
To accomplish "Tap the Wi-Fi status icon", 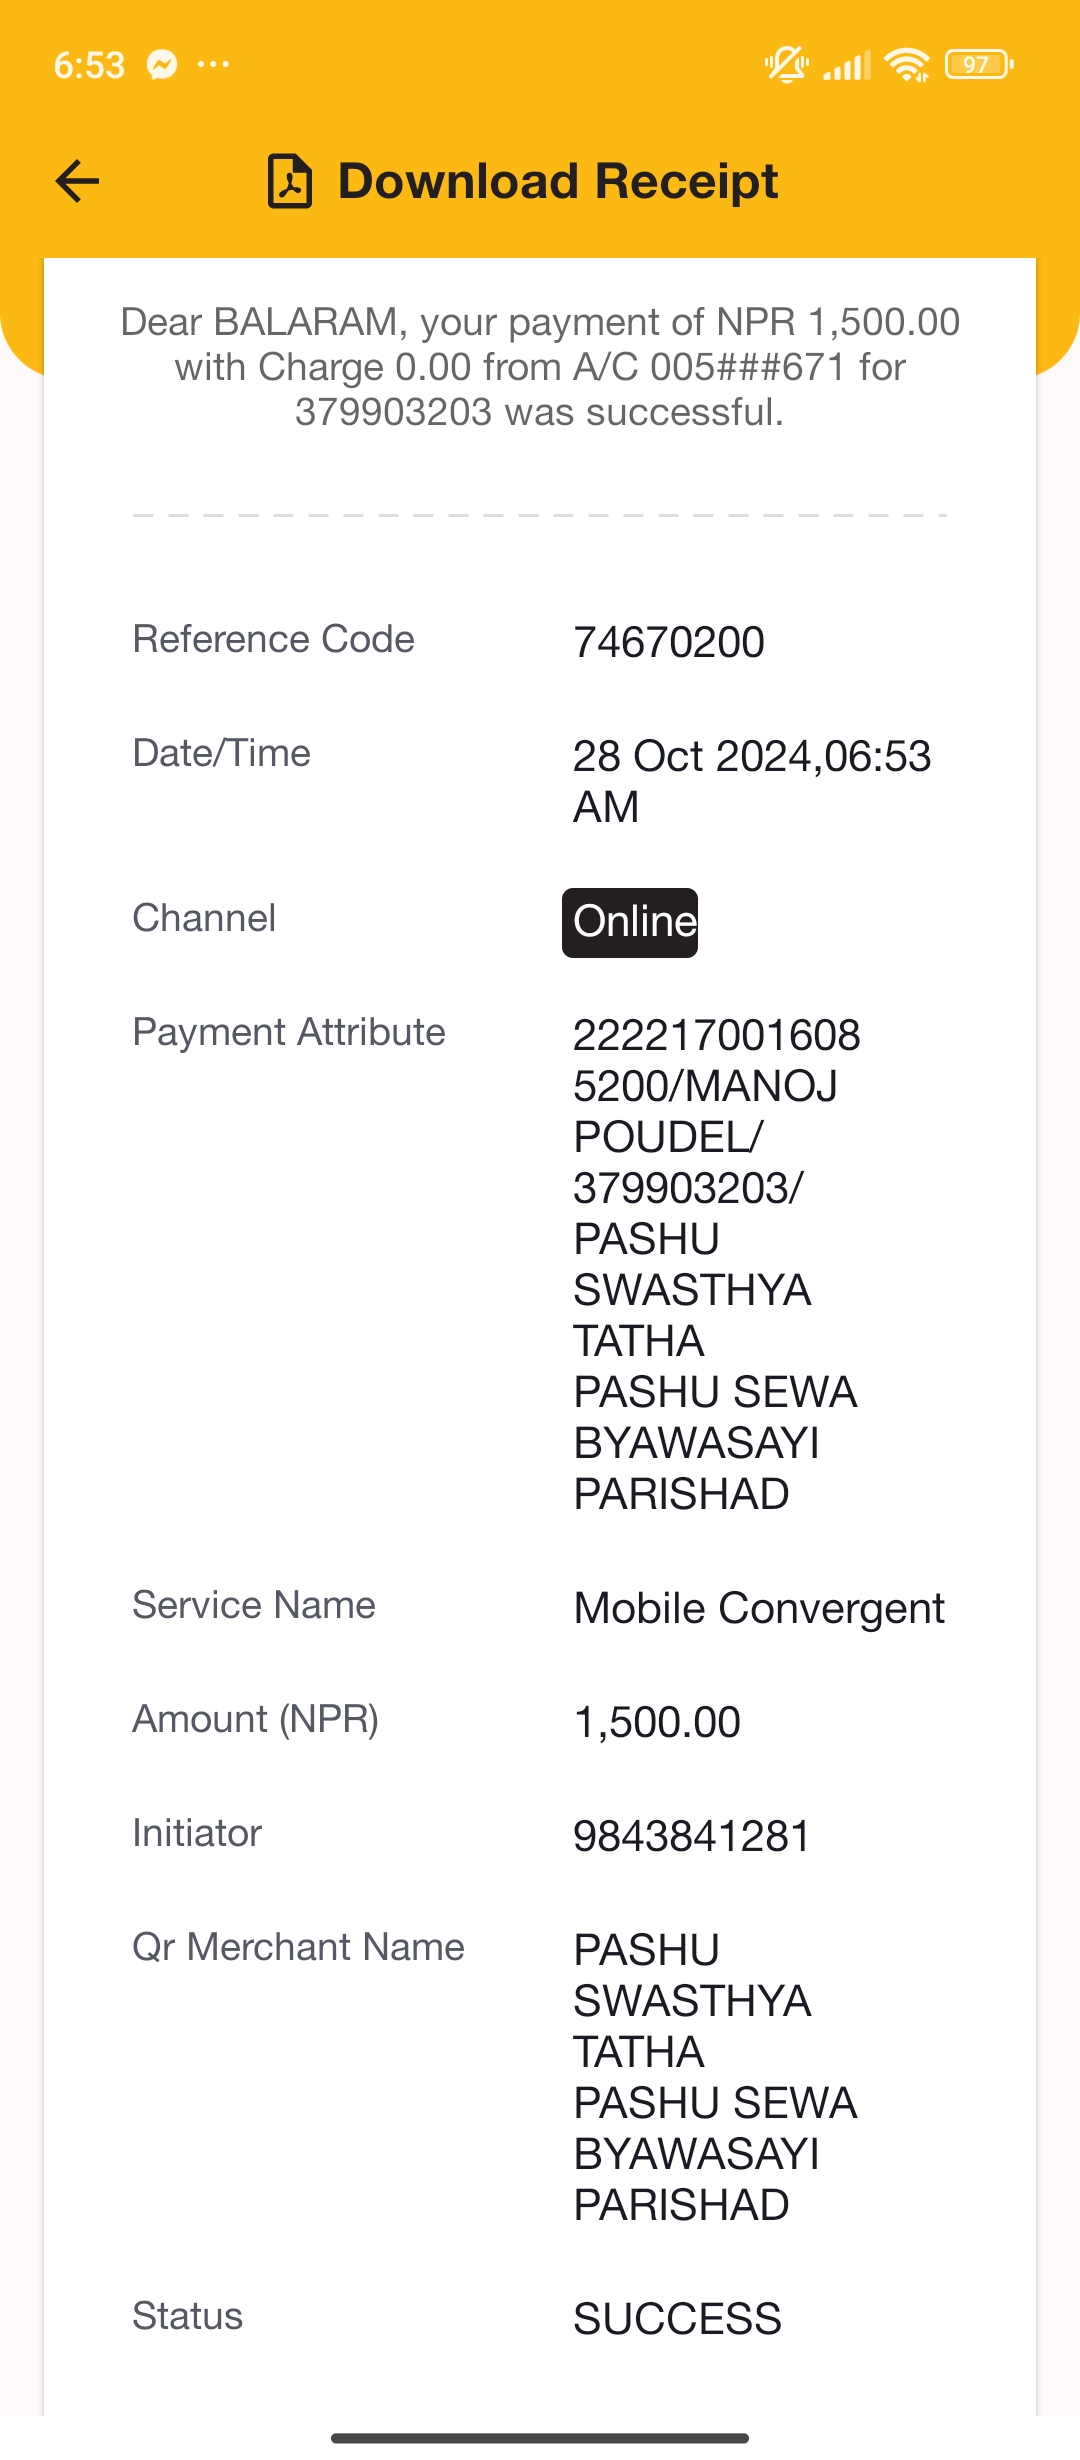I will coord(907,65).
